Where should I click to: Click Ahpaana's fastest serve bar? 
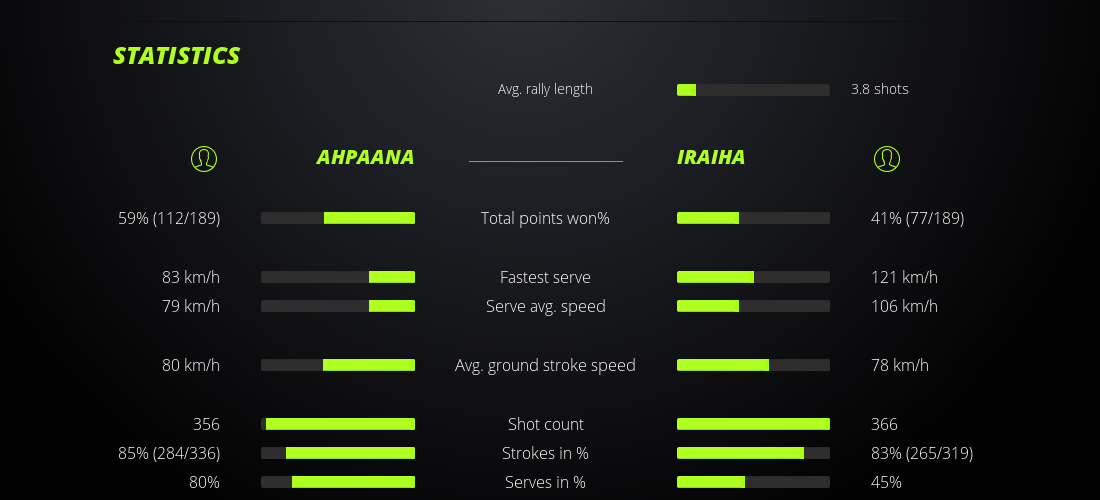(338, 277)
